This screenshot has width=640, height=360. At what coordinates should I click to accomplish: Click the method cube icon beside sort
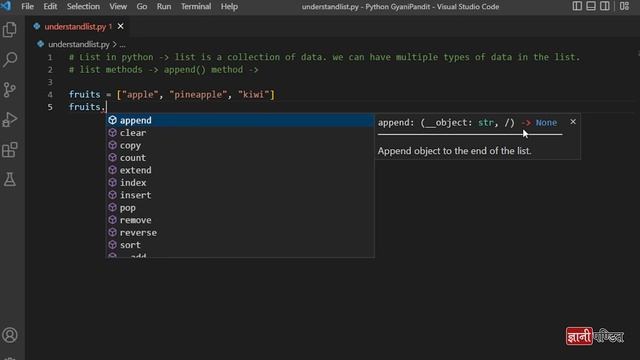point(113,245)
